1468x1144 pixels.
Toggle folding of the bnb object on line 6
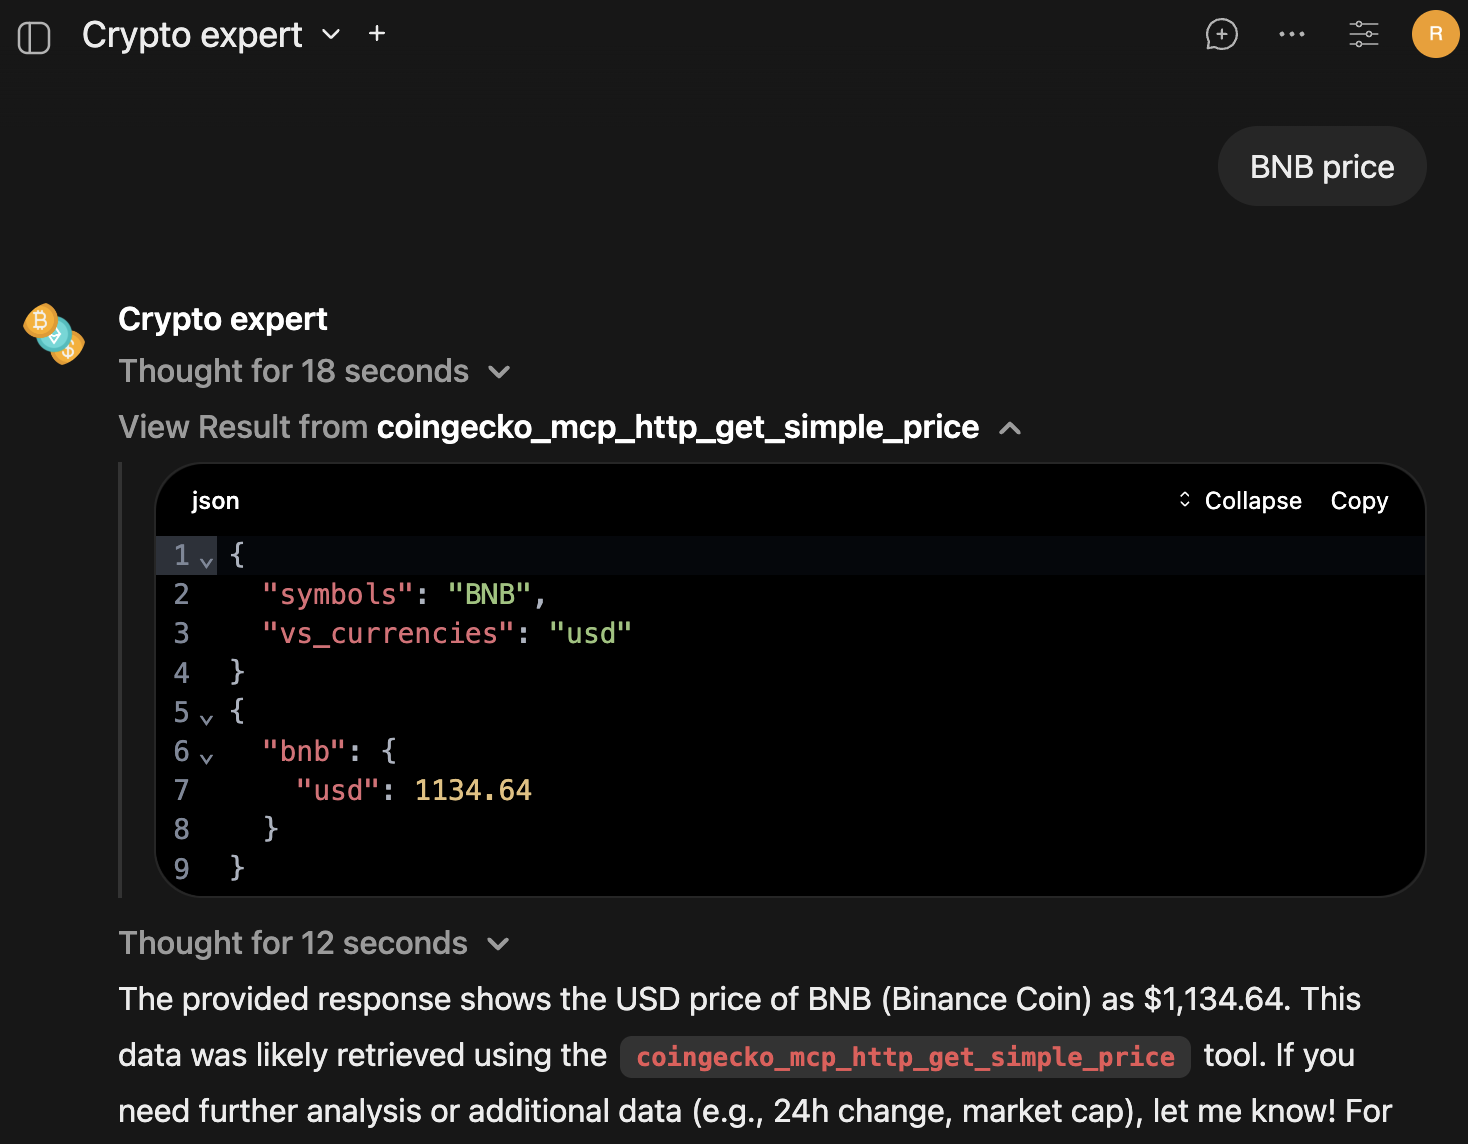point(207,757)
